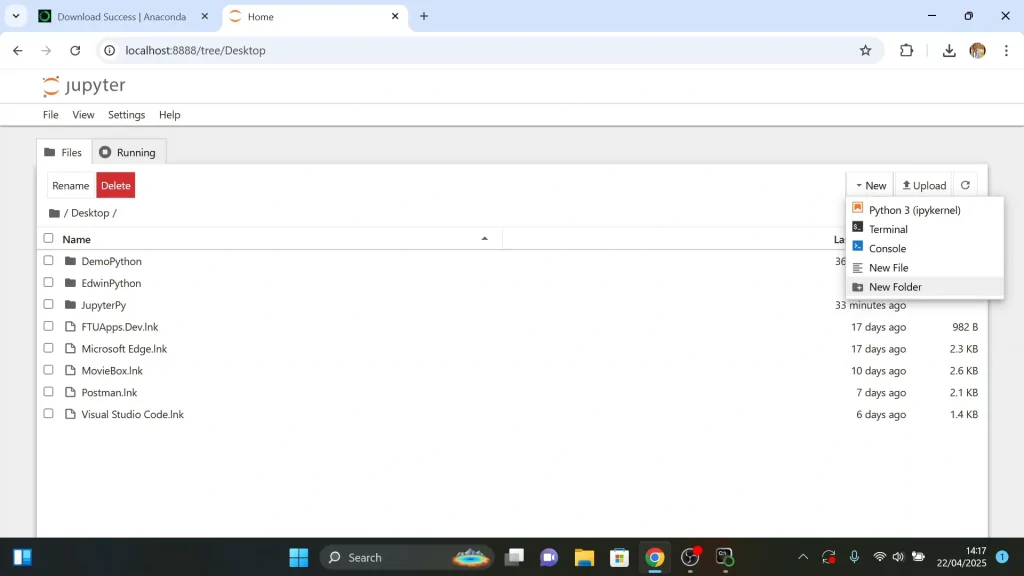
Task: Click the JupyterPy folder icon
Action: pos(71,304)
